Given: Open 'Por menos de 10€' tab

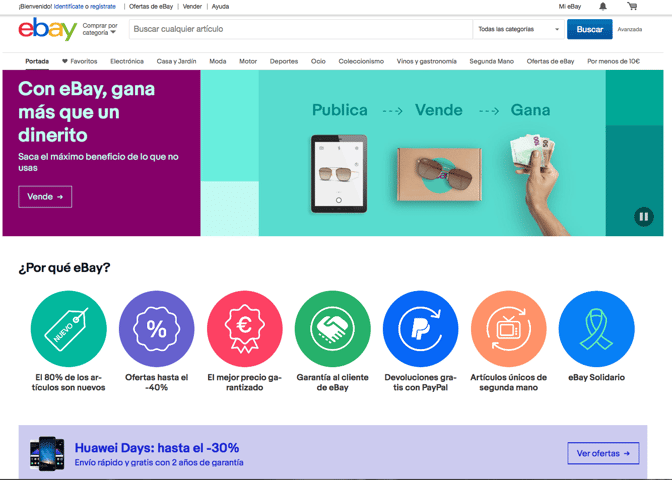Looking at the screenshot, I should (613, 61).
